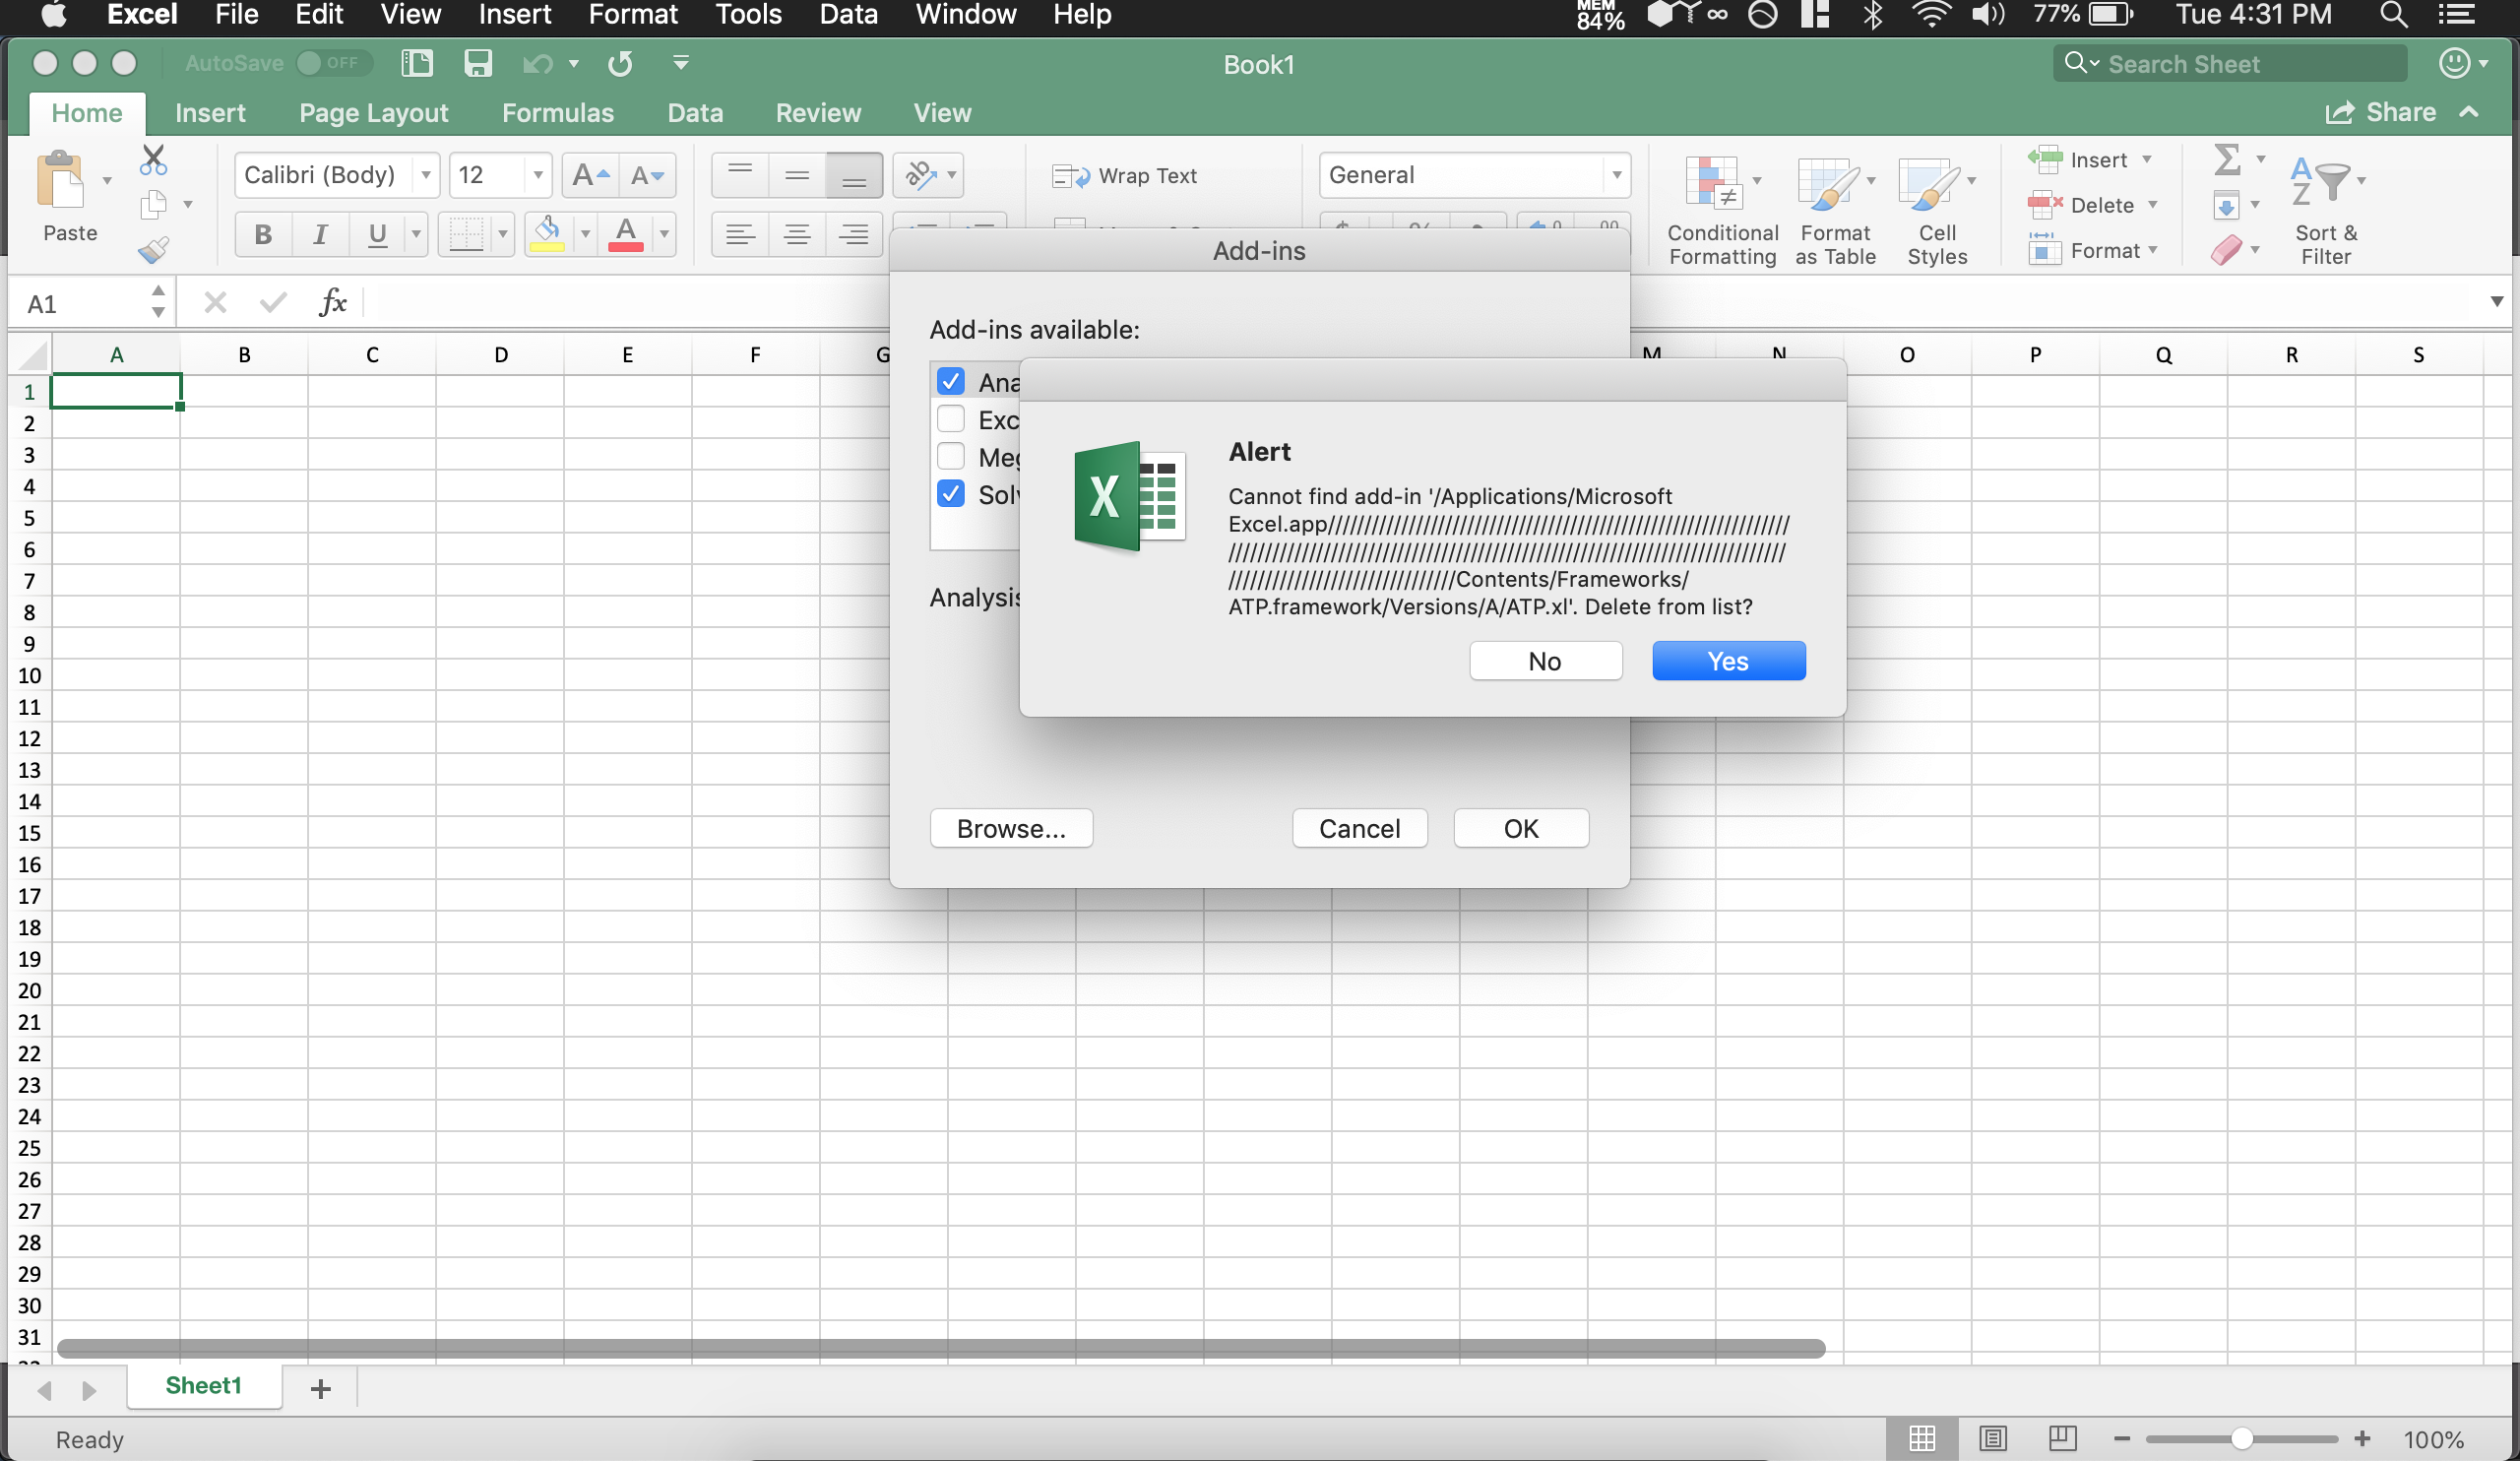
Task: Select the Formulas ribbon tab
Action: point(558,111)
